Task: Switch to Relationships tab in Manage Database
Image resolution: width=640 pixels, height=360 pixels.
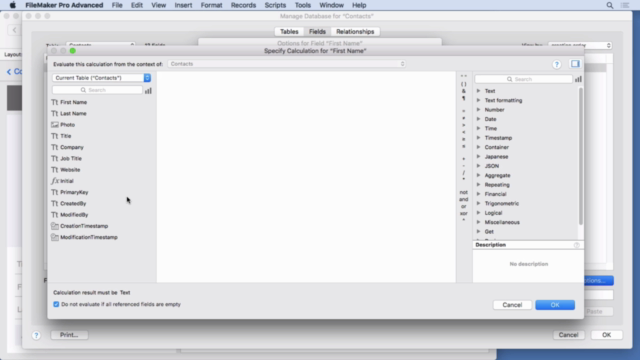Action: click(x=355, y=31)
